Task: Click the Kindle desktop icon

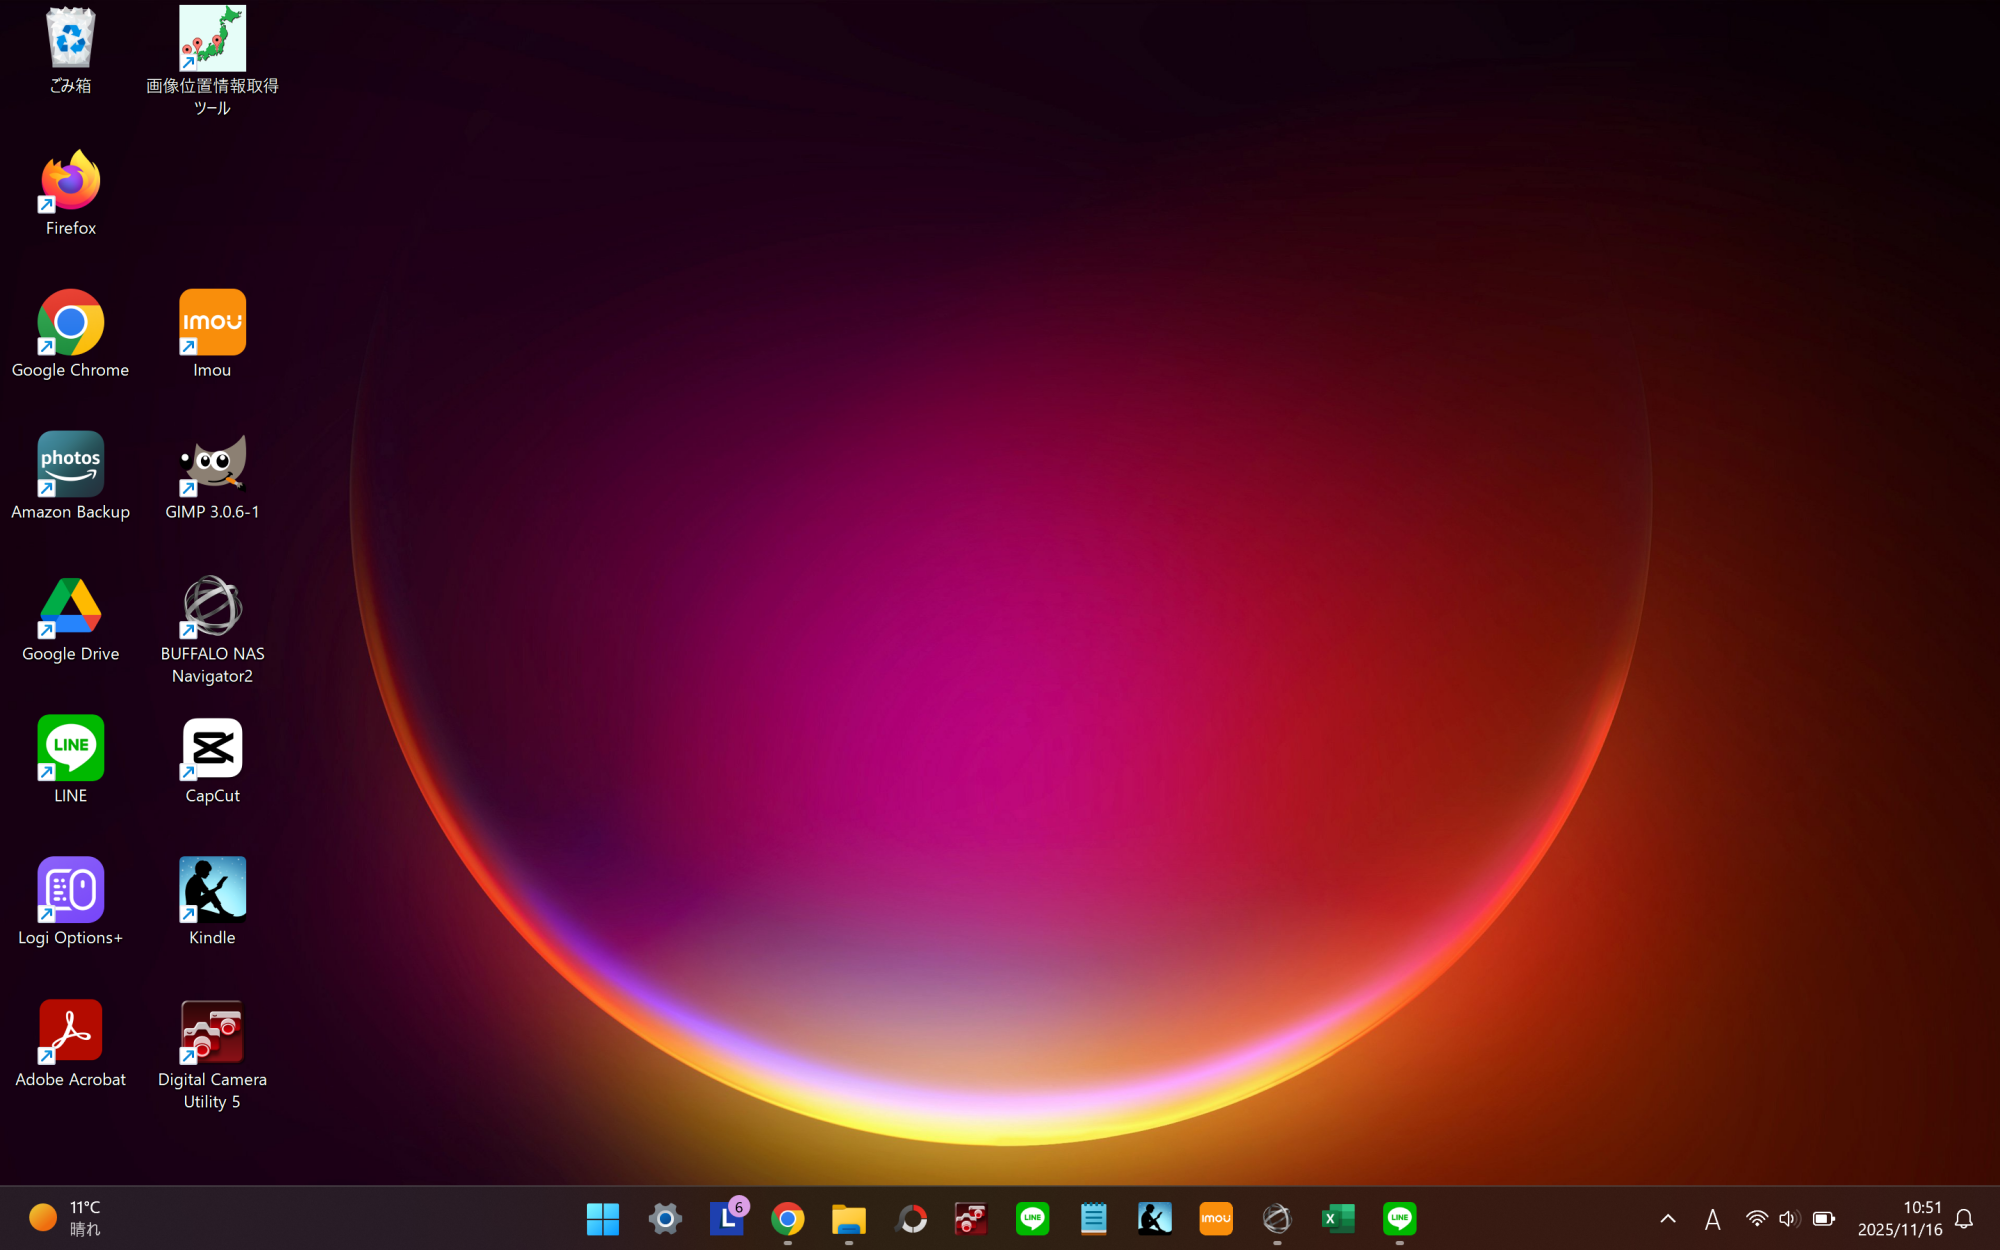Action: pos(212,891)
